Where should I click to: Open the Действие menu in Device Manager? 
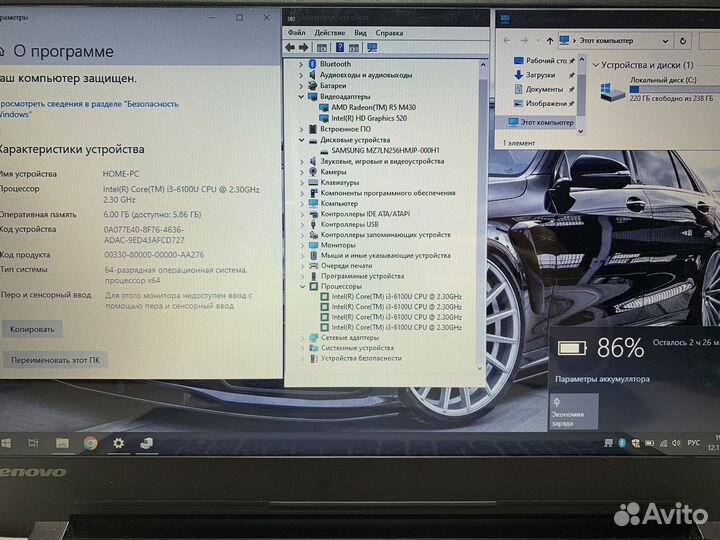329,33
